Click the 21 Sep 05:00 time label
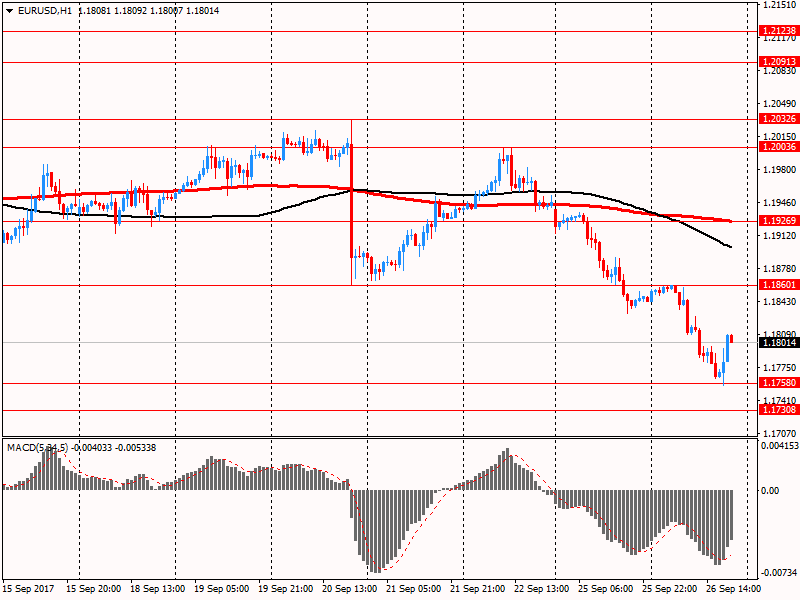This screenshot has width=800, height=600. (x=413, y=589)
